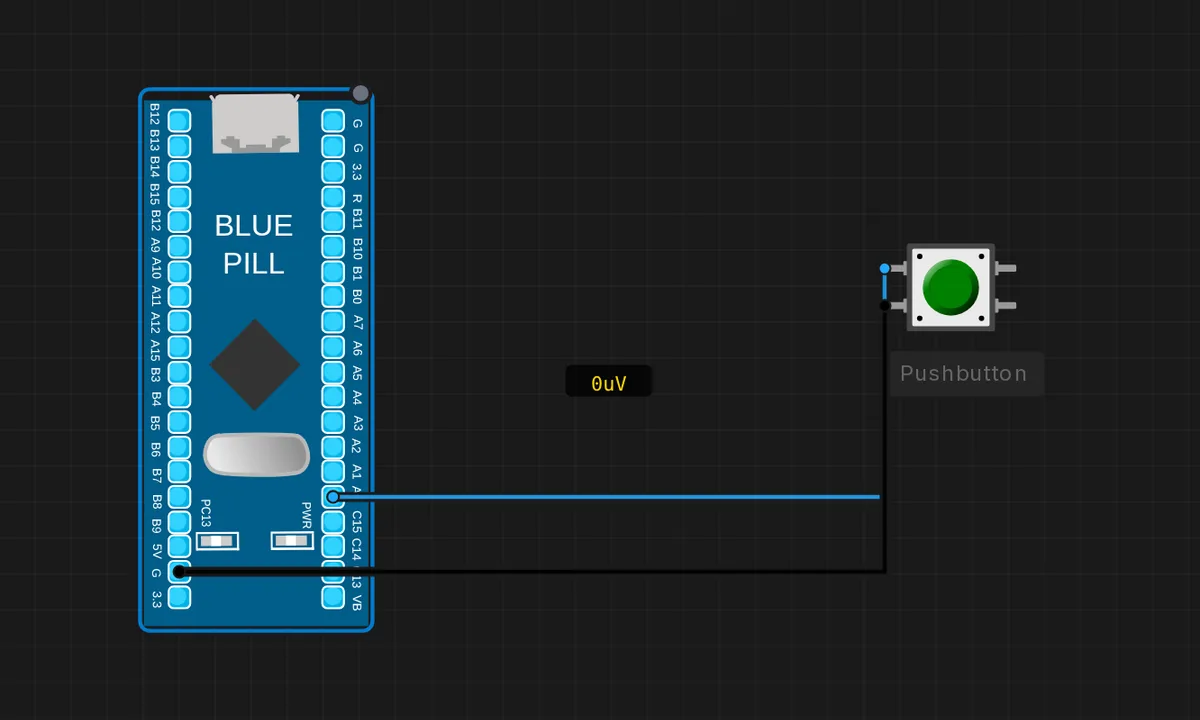Image resolution: width=1200 pixels, height=720 pixels.
Task: Click the pushbutton's lower-right lead
Action: (x=1006, y=305)
